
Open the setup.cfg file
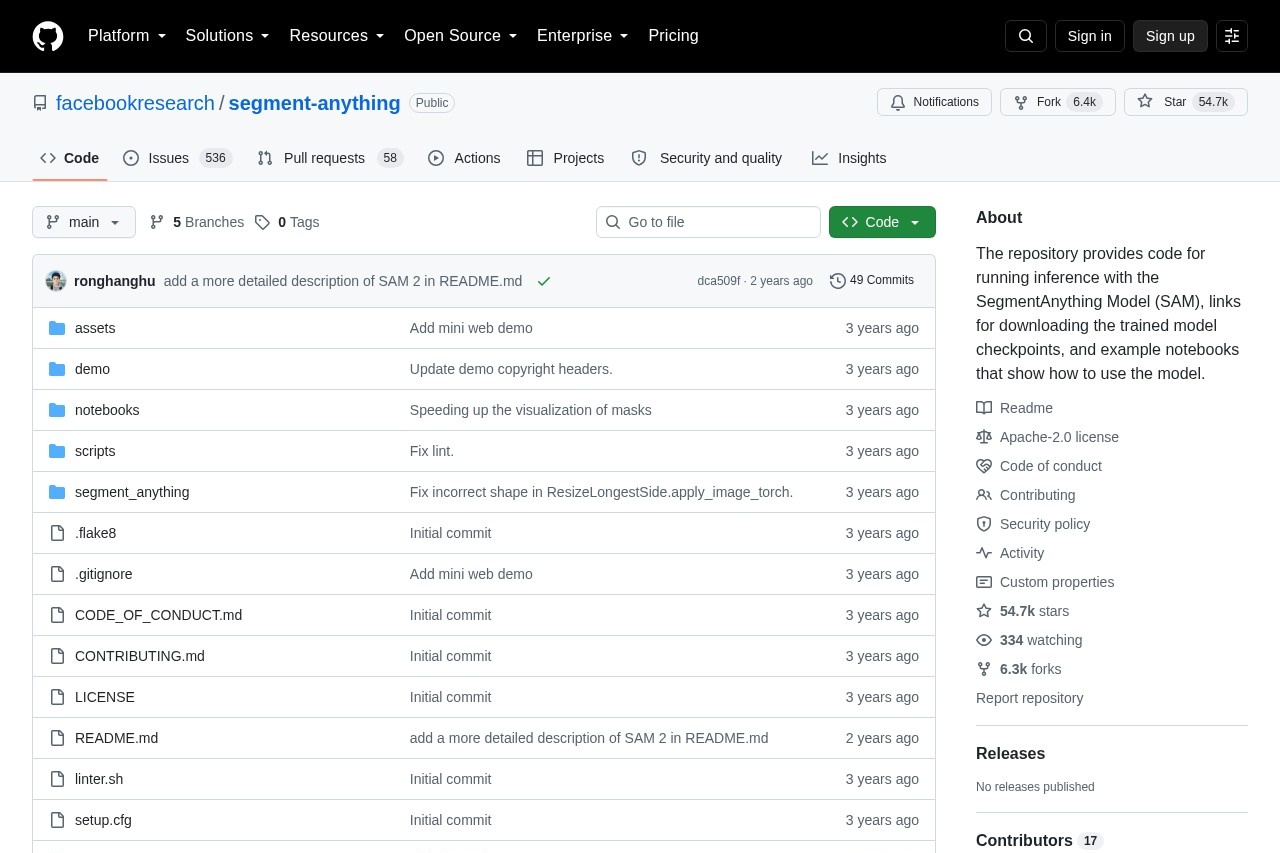coord(103,820)
